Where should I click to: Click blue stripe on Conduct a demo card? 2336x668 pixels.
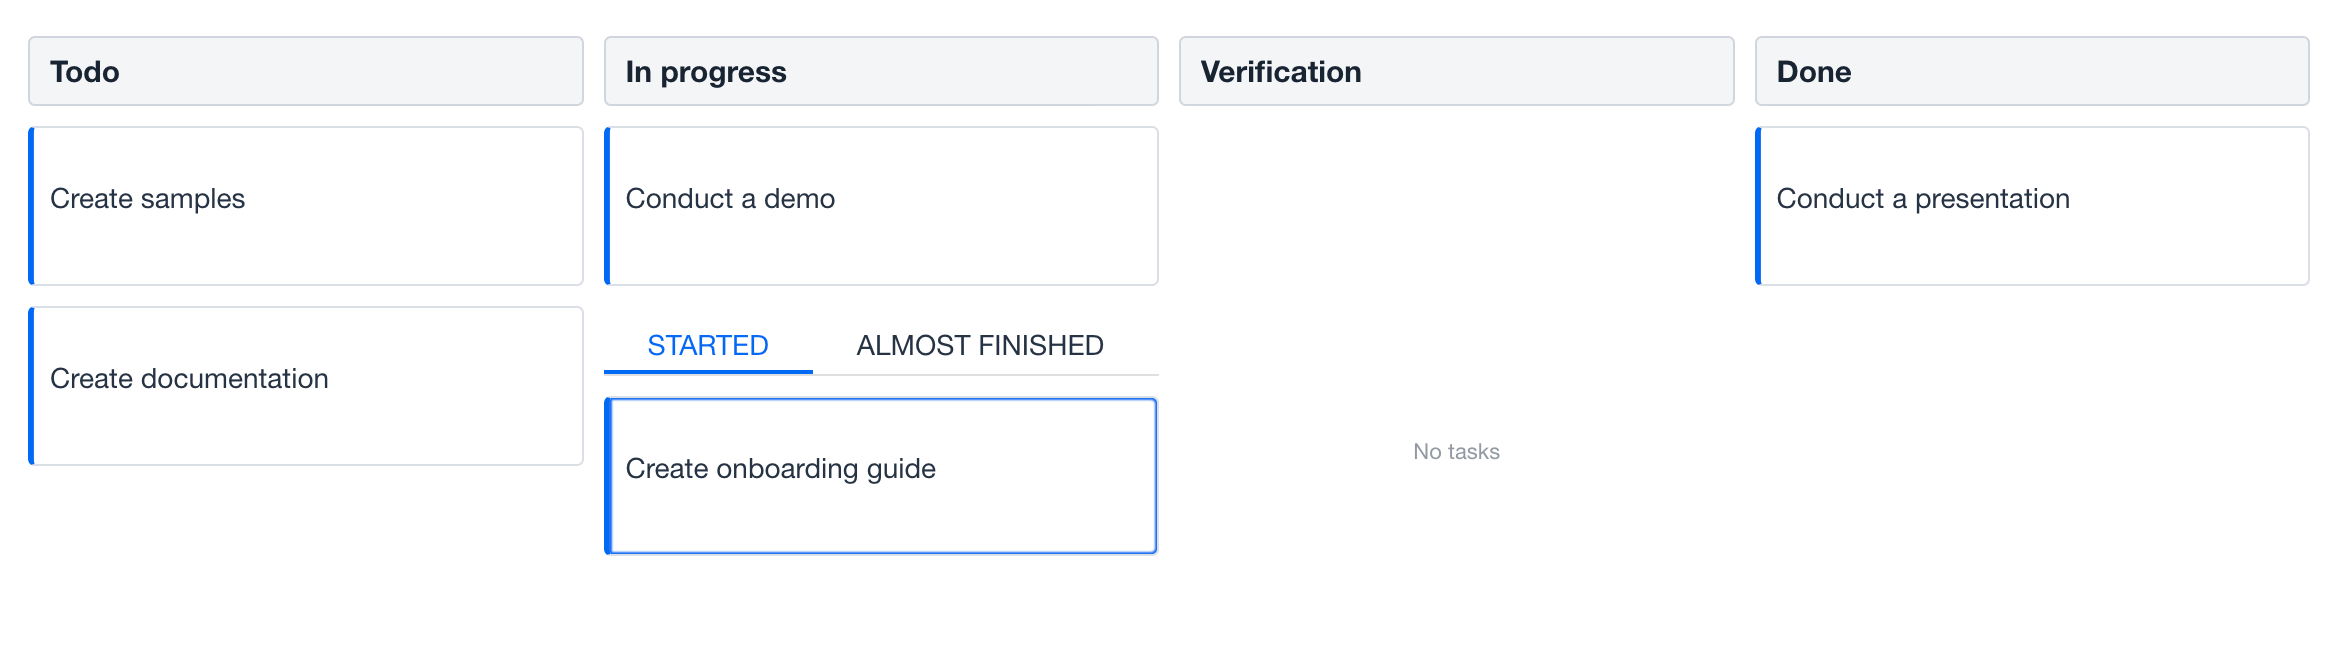point(608,206)
